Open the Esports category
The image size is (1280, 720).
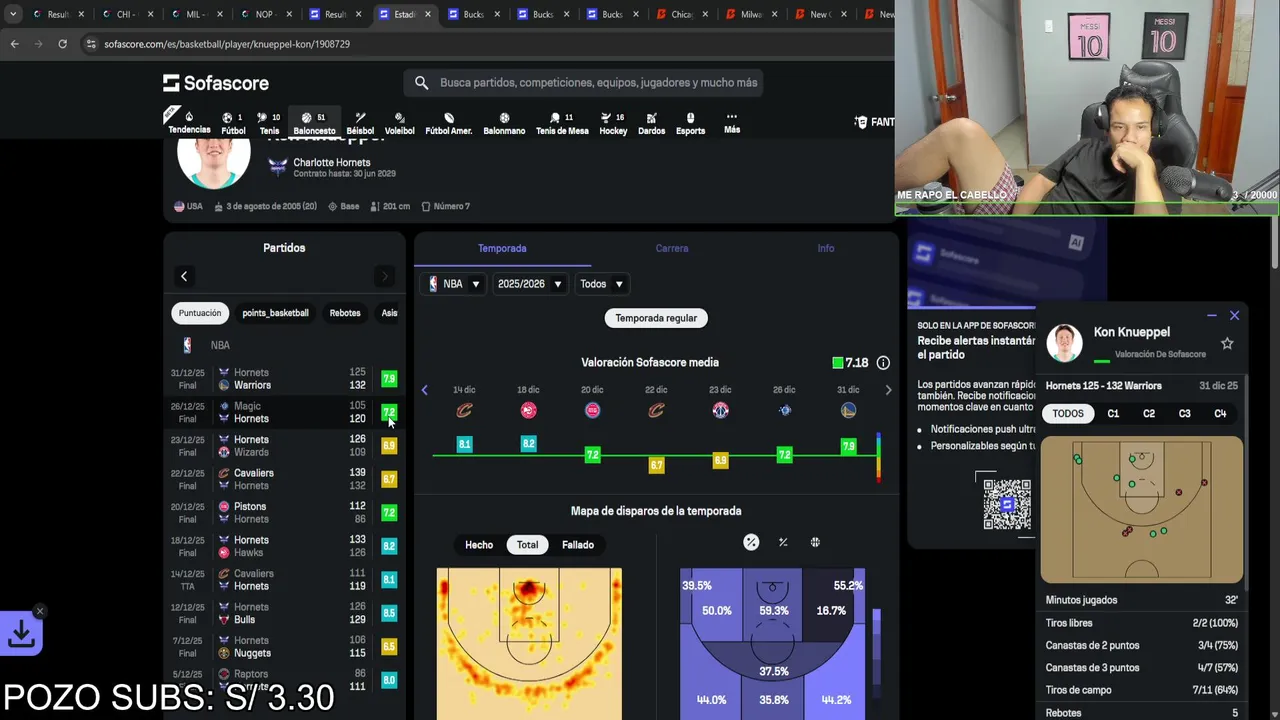[690, 123]
